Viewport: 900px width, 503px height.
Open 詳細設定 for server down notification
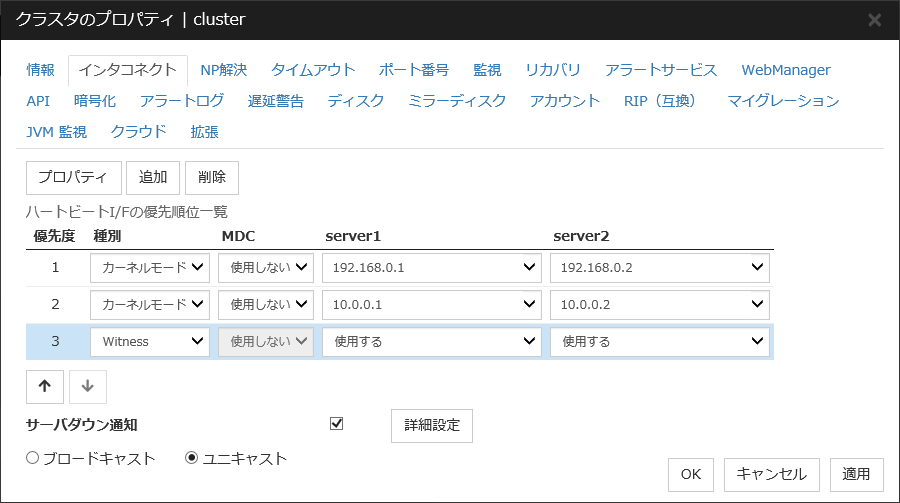(x=431, y=425)
